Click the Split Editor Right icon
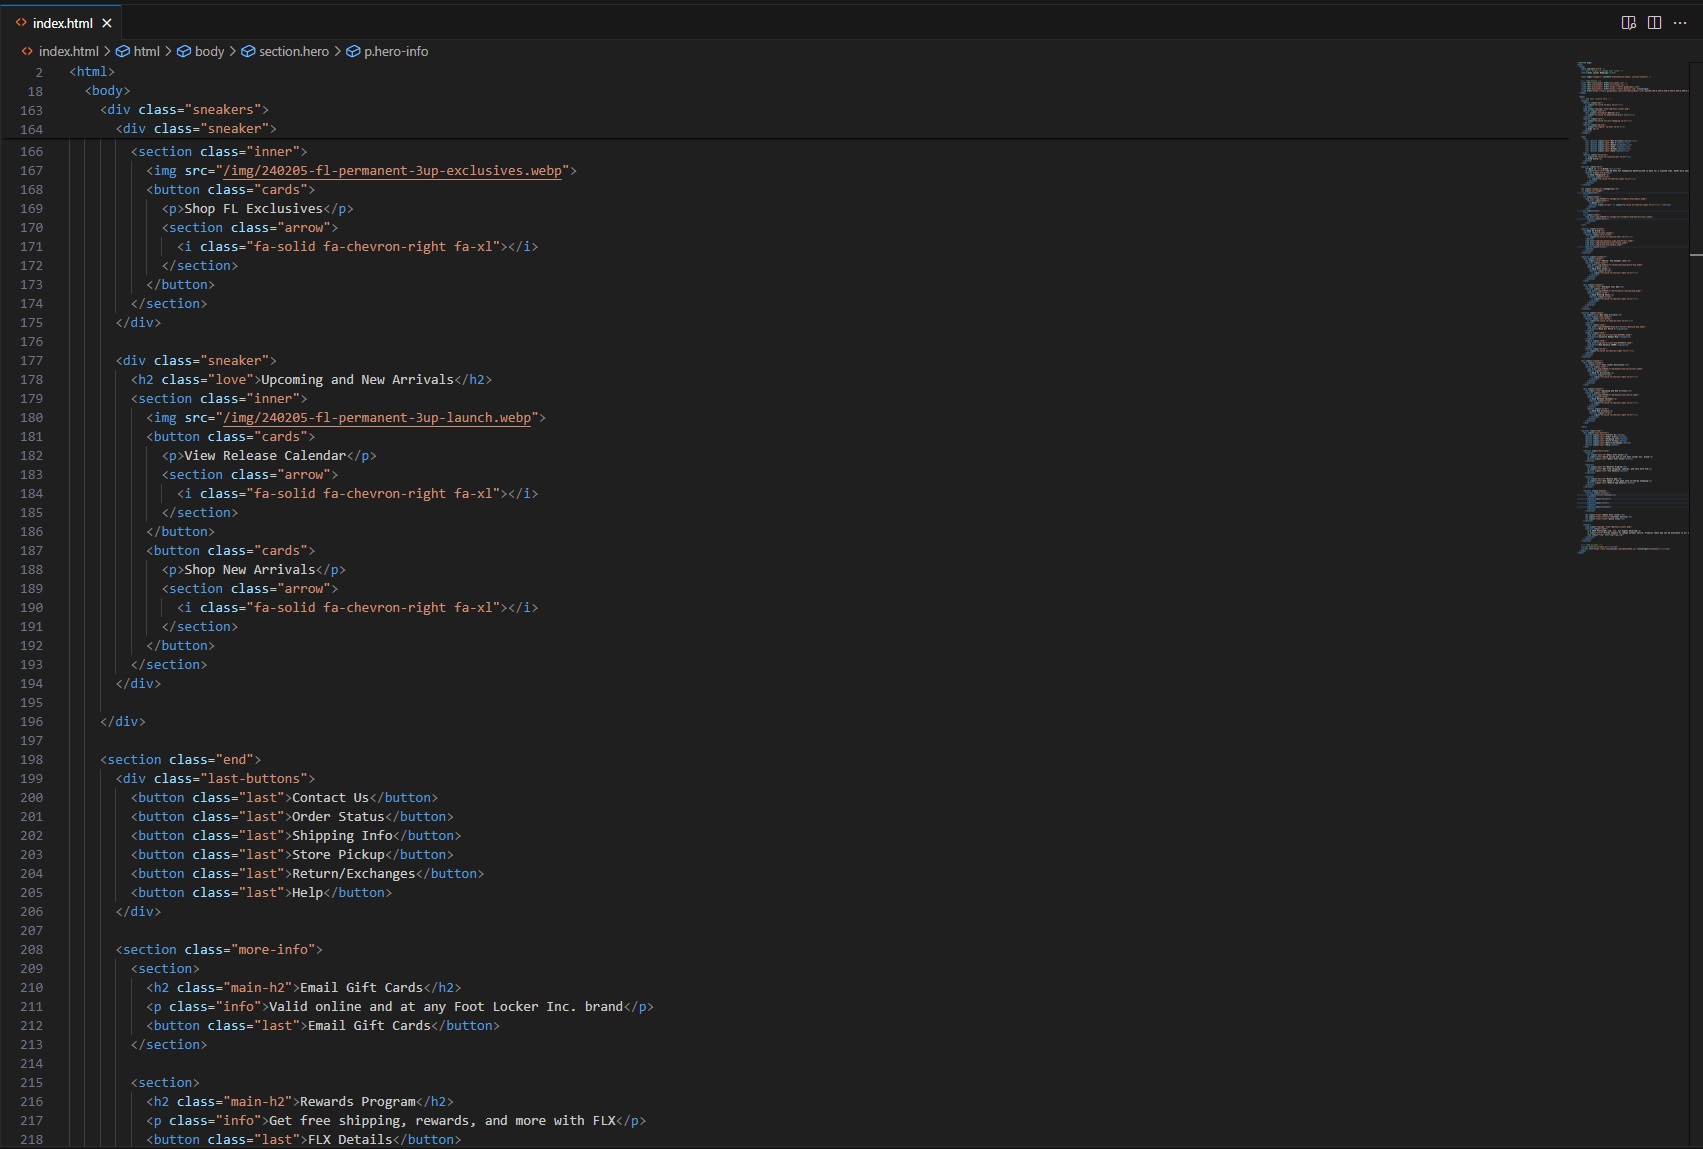This screenshot has width=1703, height=1149. click(1654, 23)
